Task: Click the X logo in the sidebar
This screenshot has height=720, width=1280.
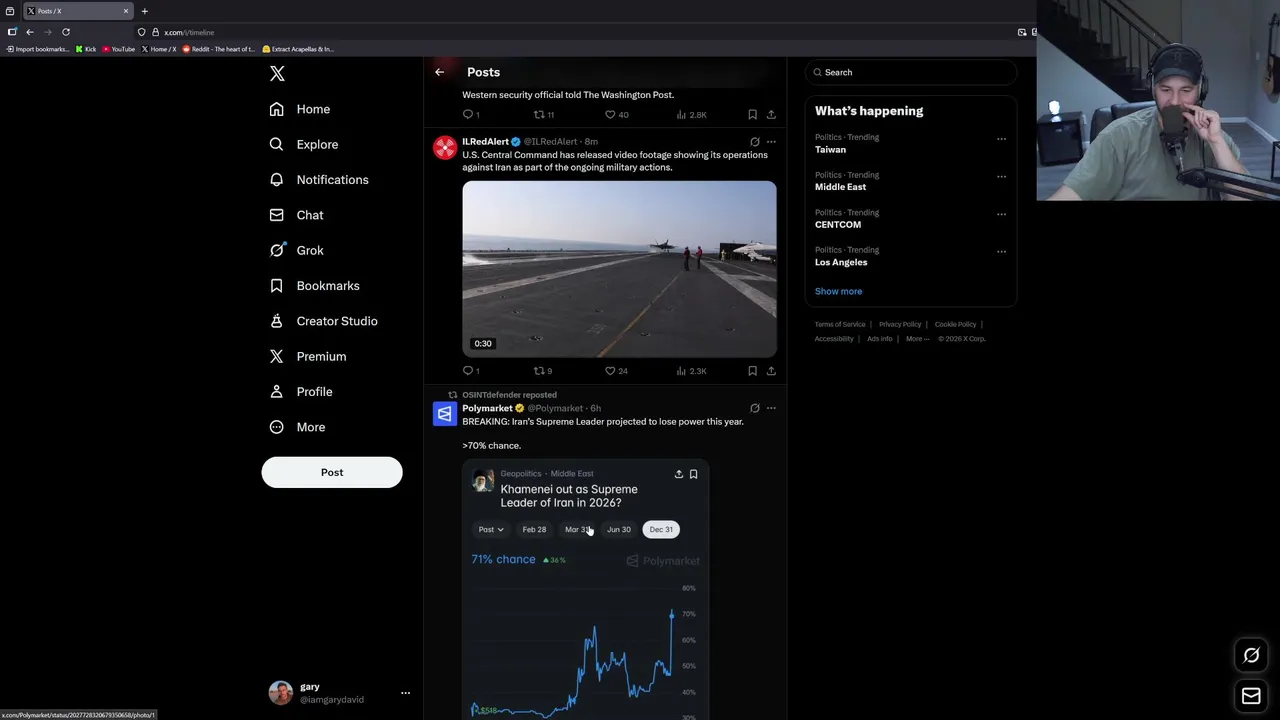Action: tap(277, 73)
